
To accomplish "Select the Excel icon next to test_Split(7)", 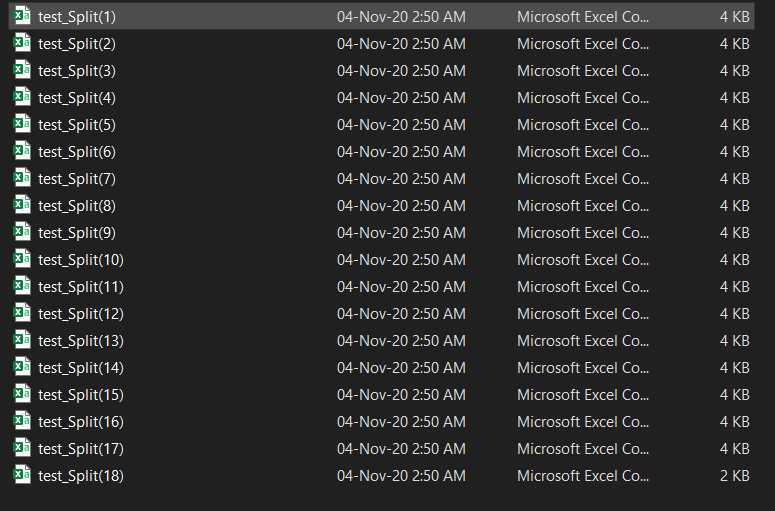I will tap(22, 177).
